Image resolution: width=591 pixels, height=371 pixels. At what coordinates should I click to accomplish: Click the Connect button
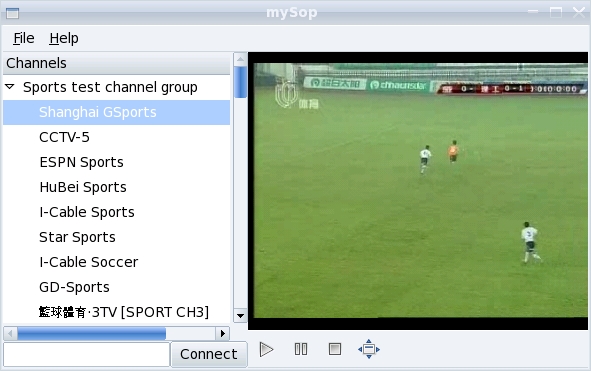[x=209, y=354]
